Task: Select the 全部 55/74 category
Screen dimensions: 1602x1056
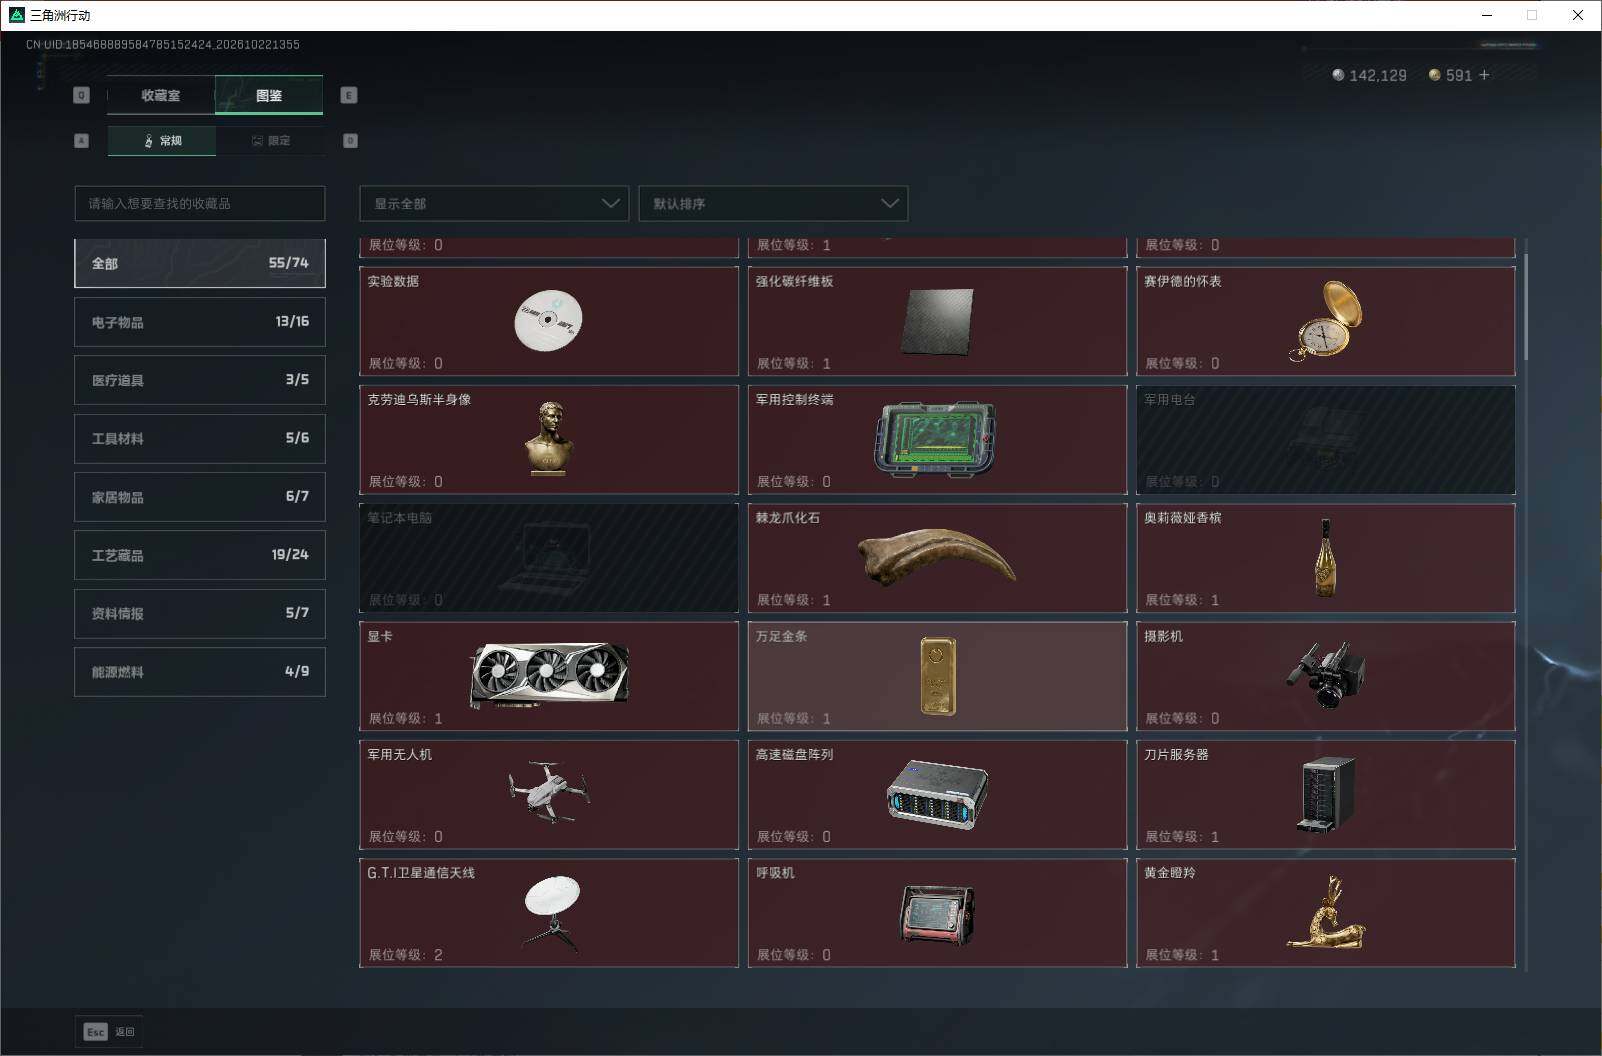Action: click(200, 263)
